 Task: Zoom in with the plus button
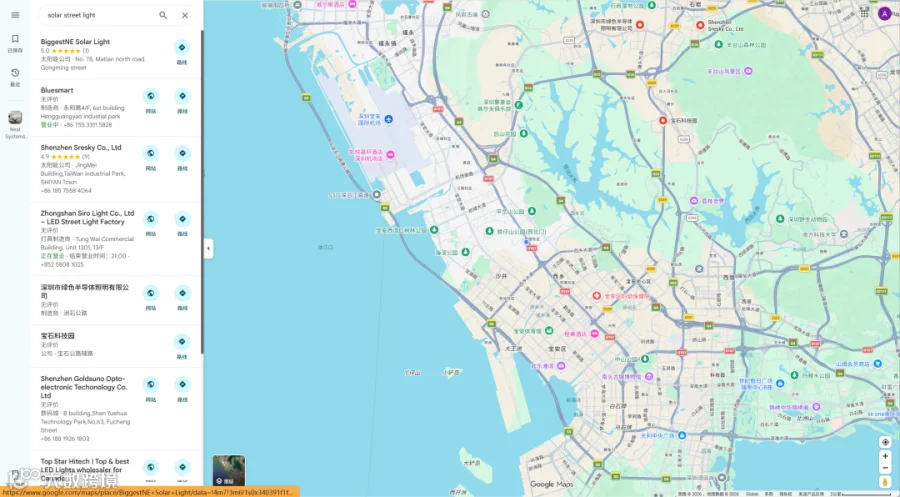[885, 456]
